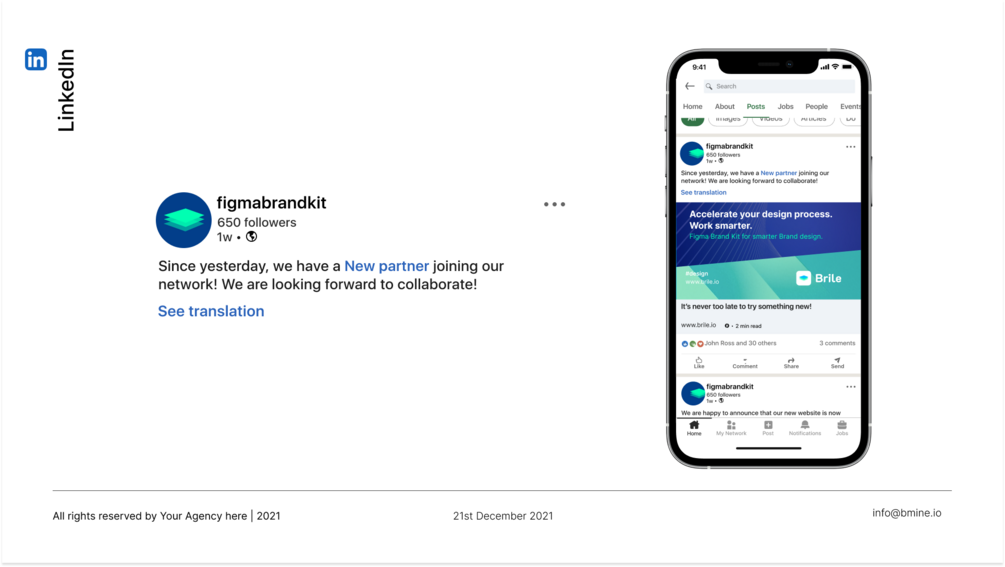Click the phone Search field
This screenshot has height=567, width=1005.
point(779,86)
